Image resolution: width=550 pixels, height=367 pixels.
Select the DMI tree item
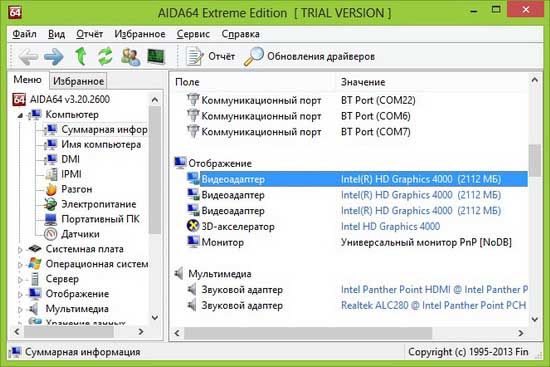coord(71,159)
